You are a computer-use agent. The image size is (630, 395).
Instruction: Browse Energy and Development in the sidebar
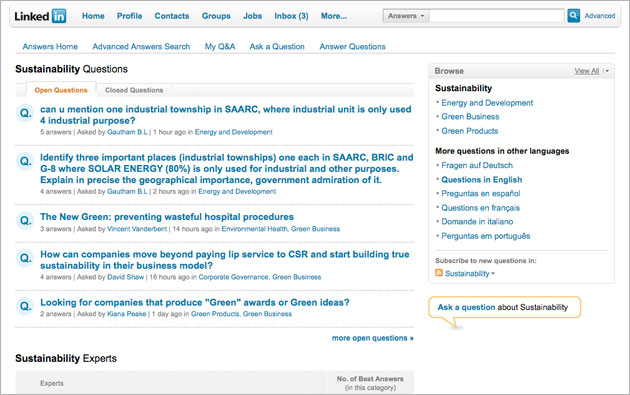tap(487, 103)
